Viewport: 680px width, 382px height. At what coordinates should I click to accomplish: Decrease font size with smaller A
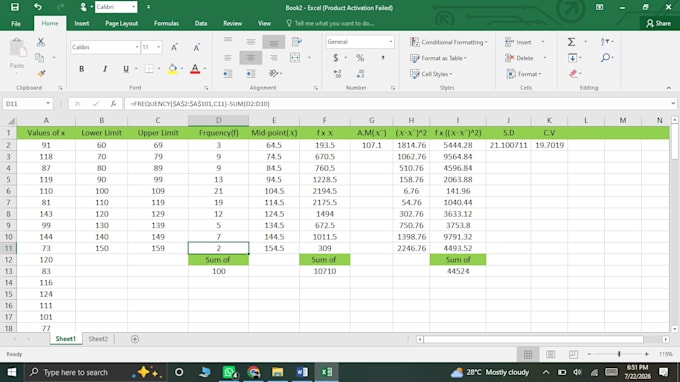[196, 47]
